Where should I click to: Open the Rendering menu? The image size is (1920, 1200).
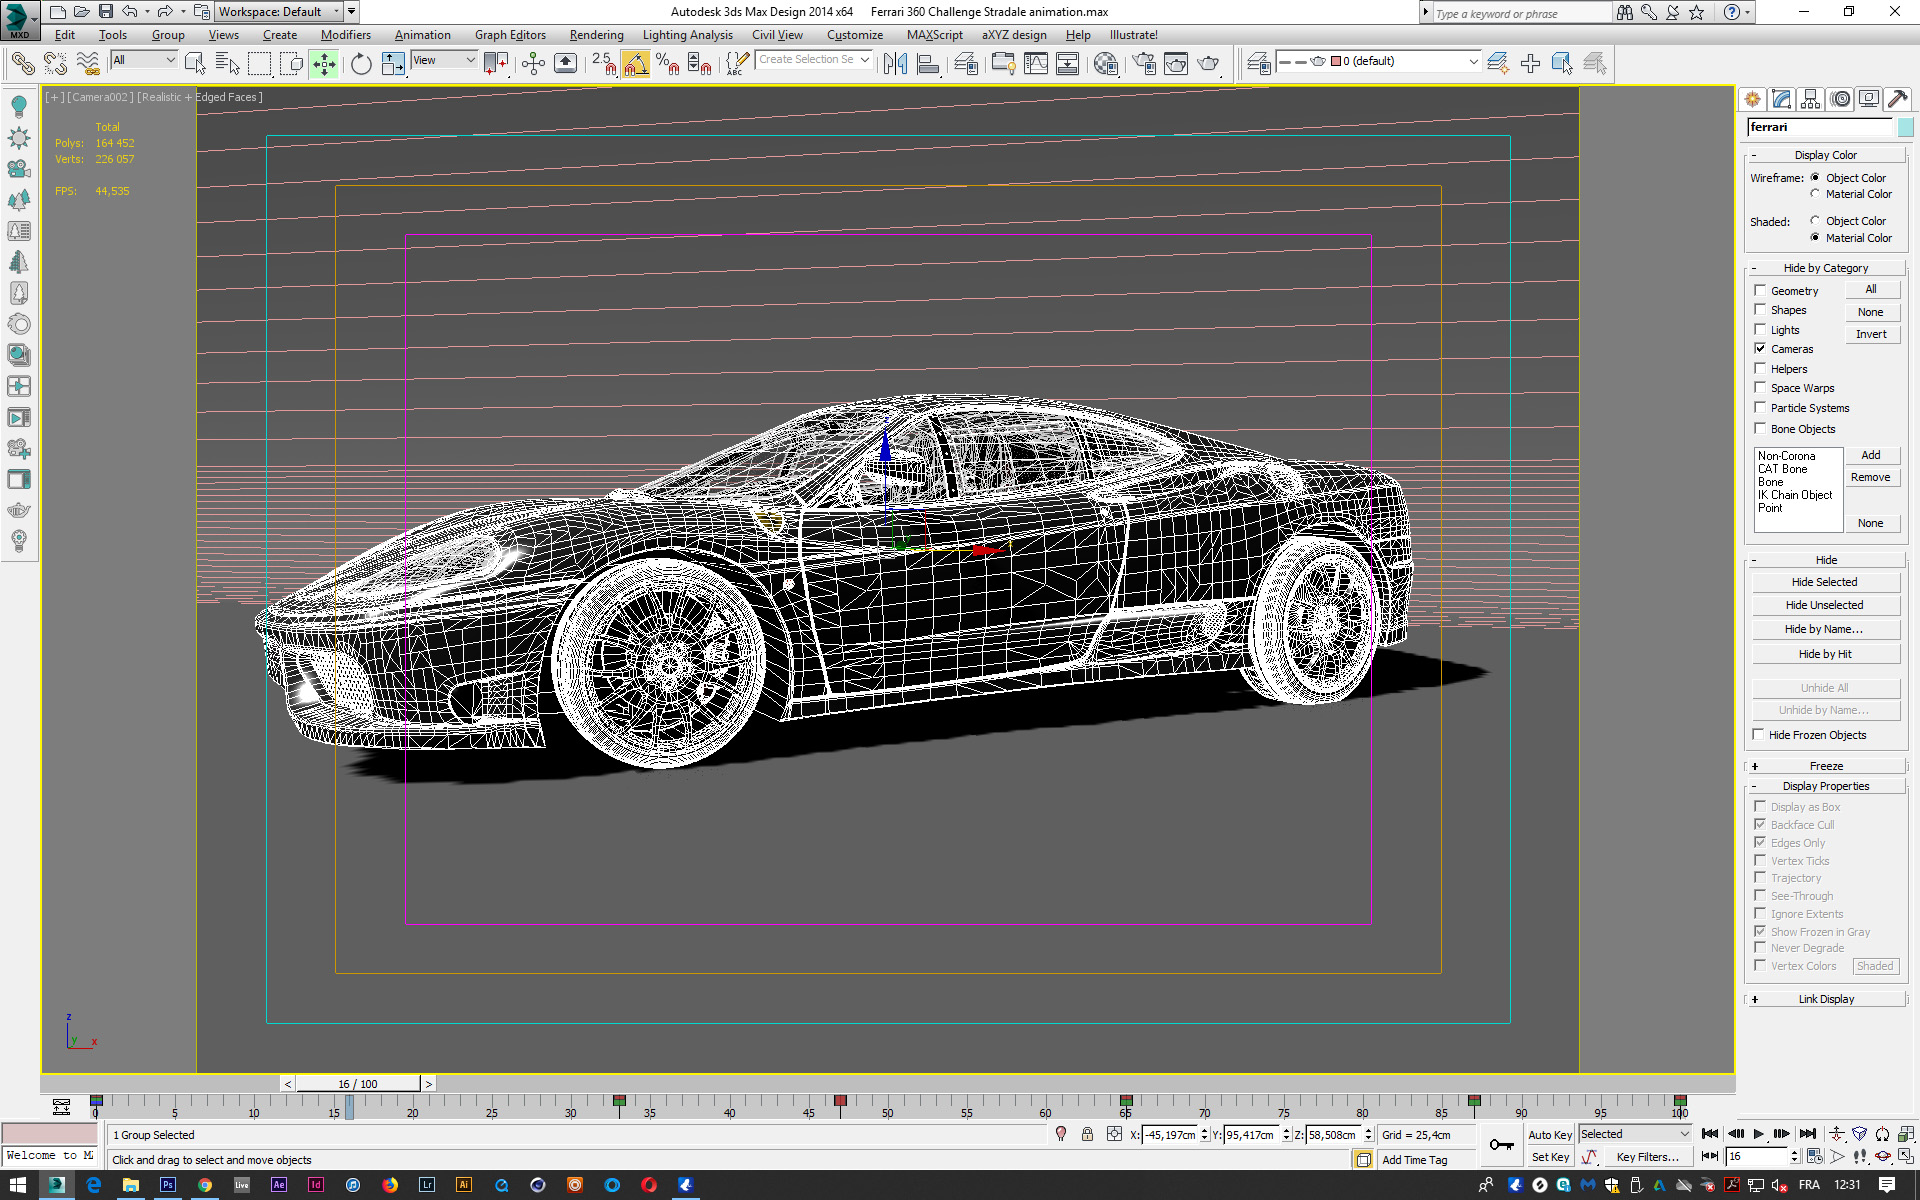[596, 35]
